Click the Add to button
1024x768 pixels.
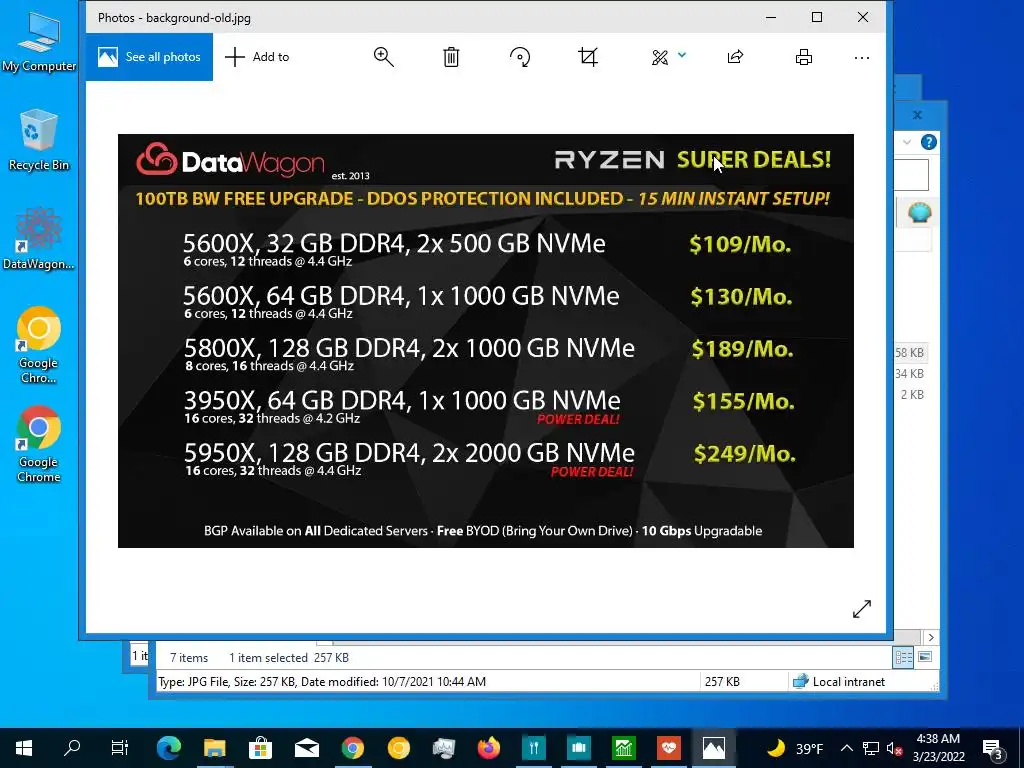(257, 57)
